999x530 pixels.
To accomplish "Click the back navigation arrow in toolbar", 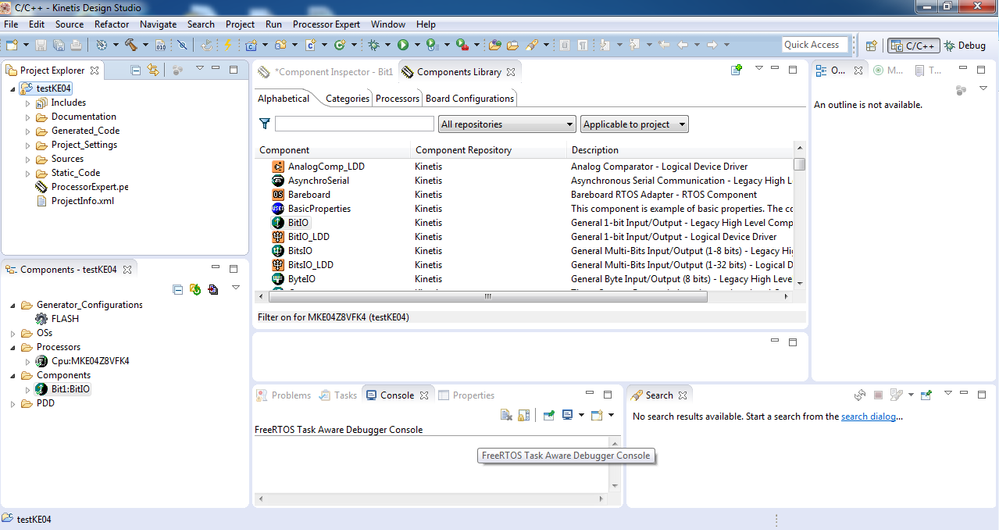I will tap(682, 45).
